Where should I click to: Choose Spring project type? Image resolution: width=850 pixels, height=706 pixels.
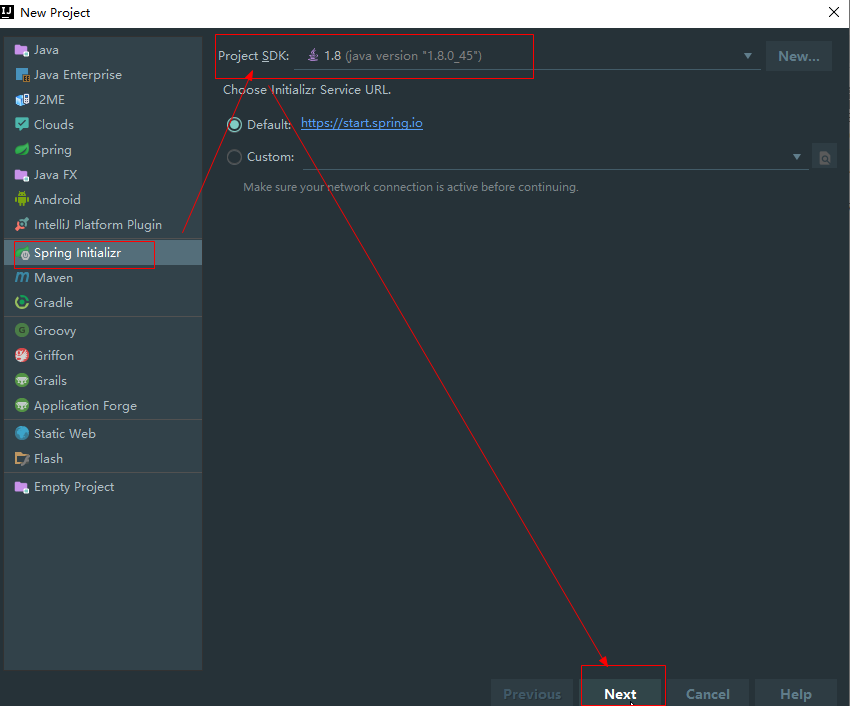tap(103, 150)
